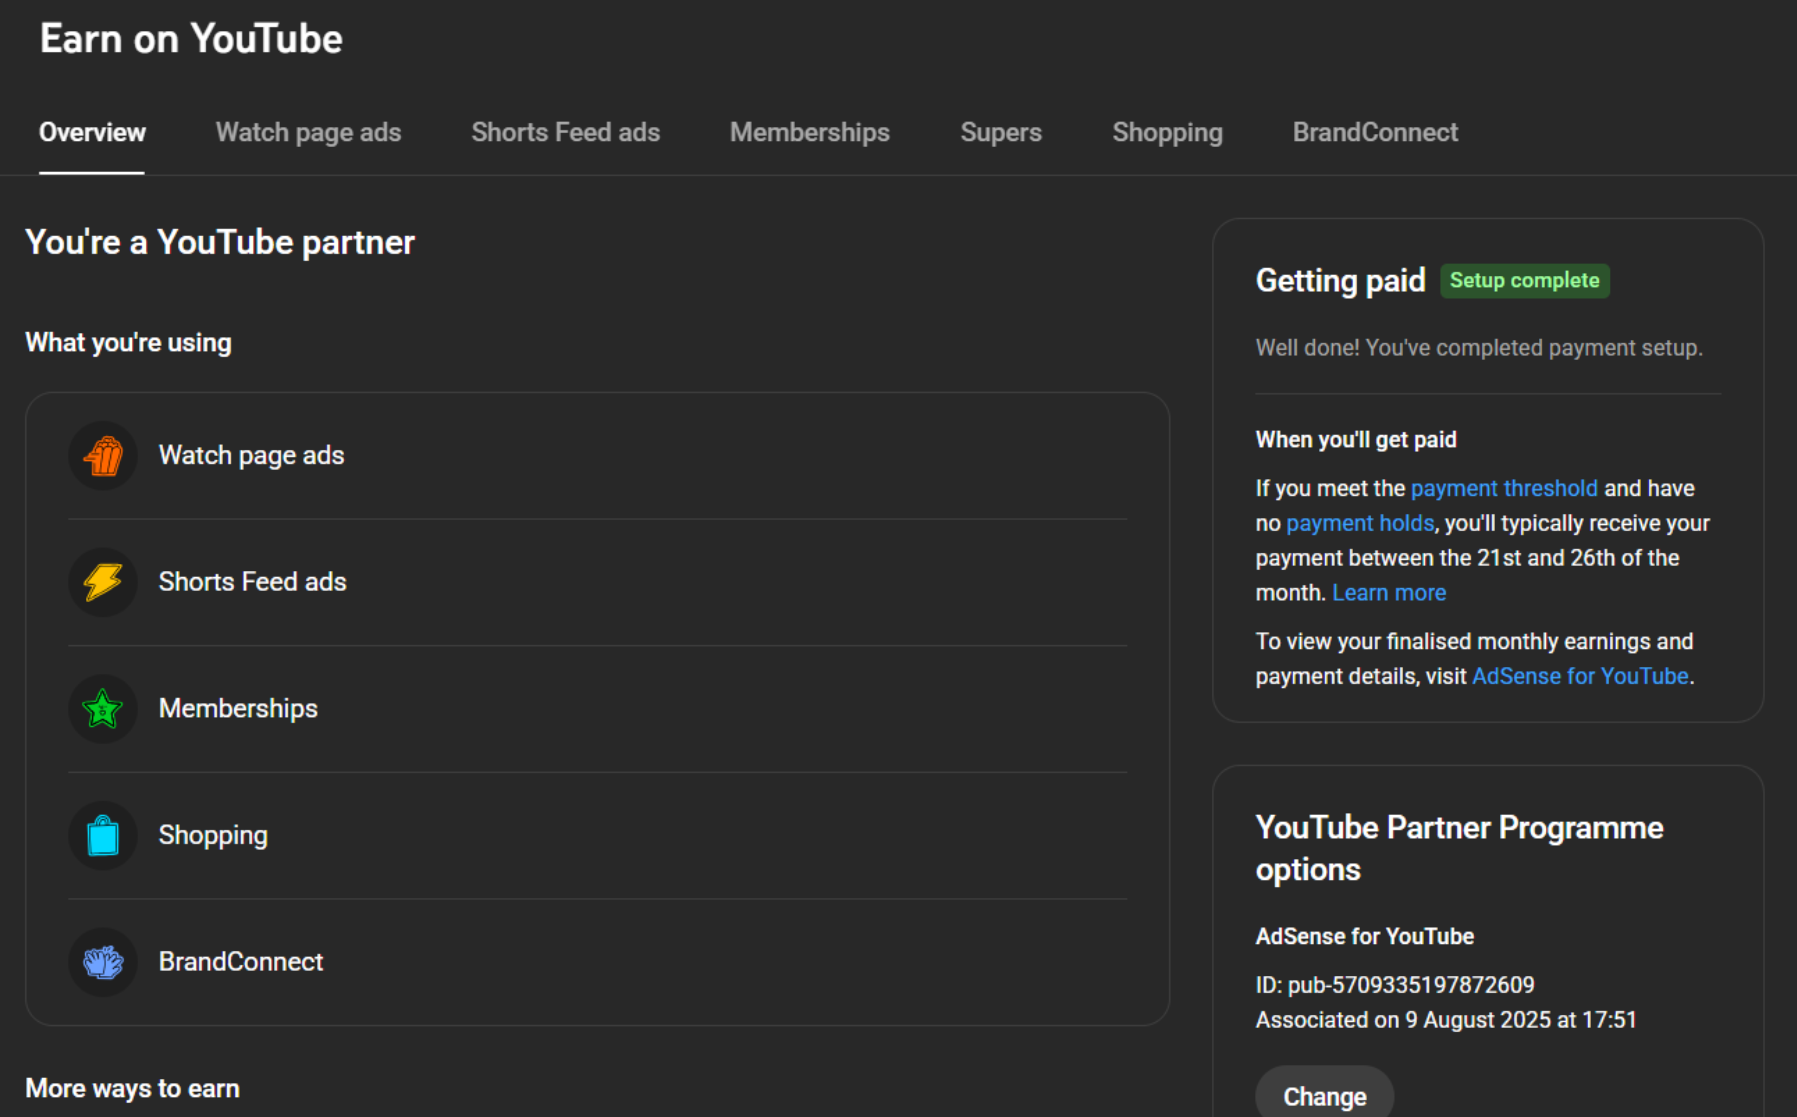1797x1117 pixels.
Task: Click the Shopping bag icon
Action: point(103,835)
